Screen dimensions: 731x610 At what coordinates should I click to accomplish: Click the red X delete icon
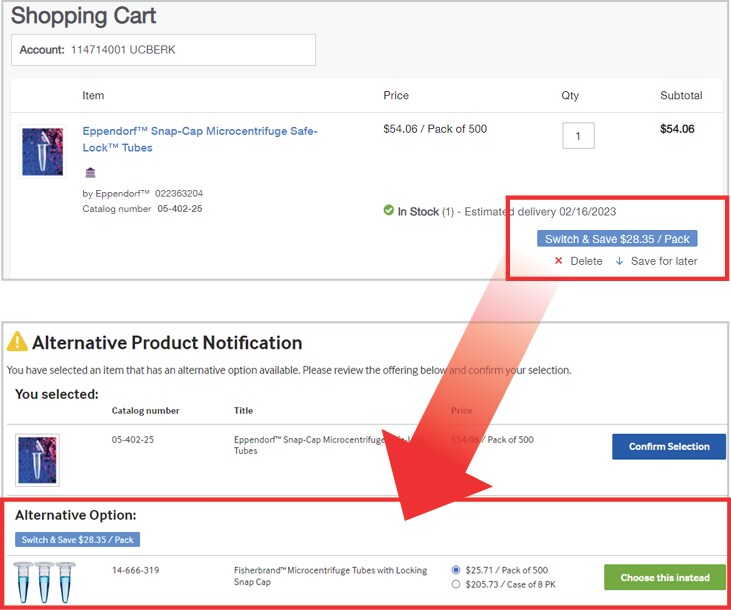pos(558,261)
